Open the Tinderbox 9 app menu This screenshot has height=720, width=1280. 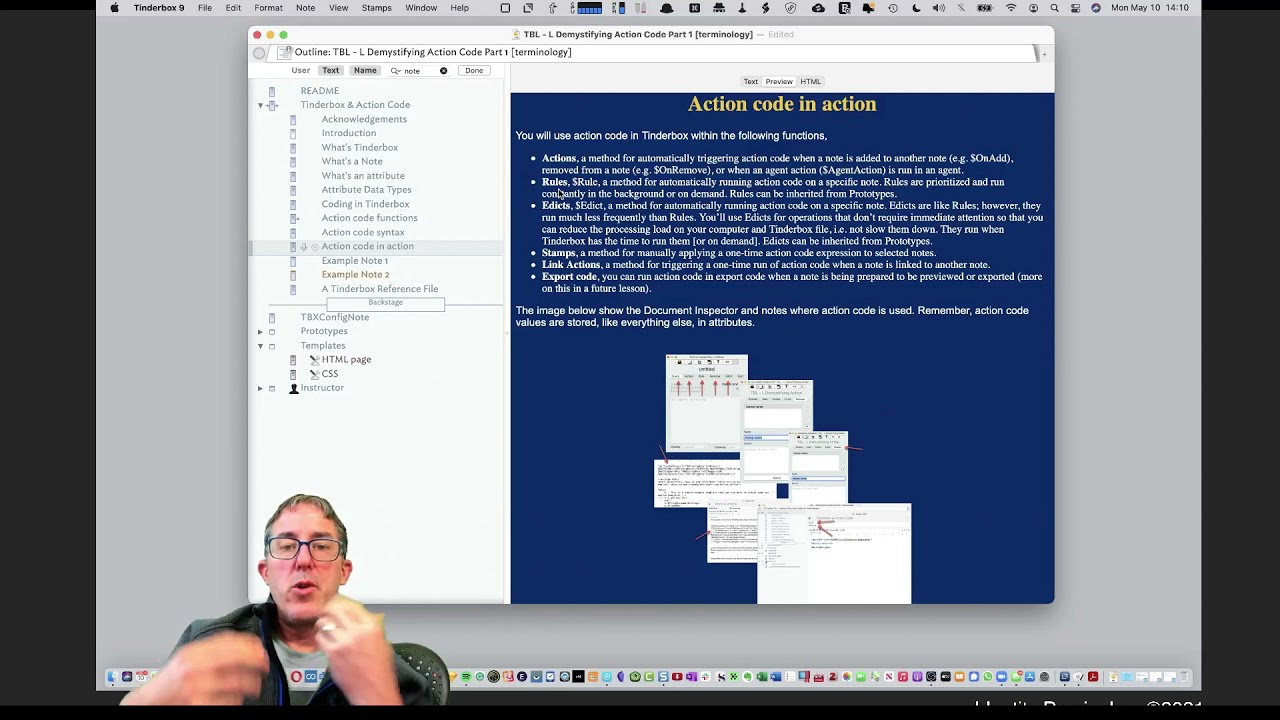pos(159,8)
